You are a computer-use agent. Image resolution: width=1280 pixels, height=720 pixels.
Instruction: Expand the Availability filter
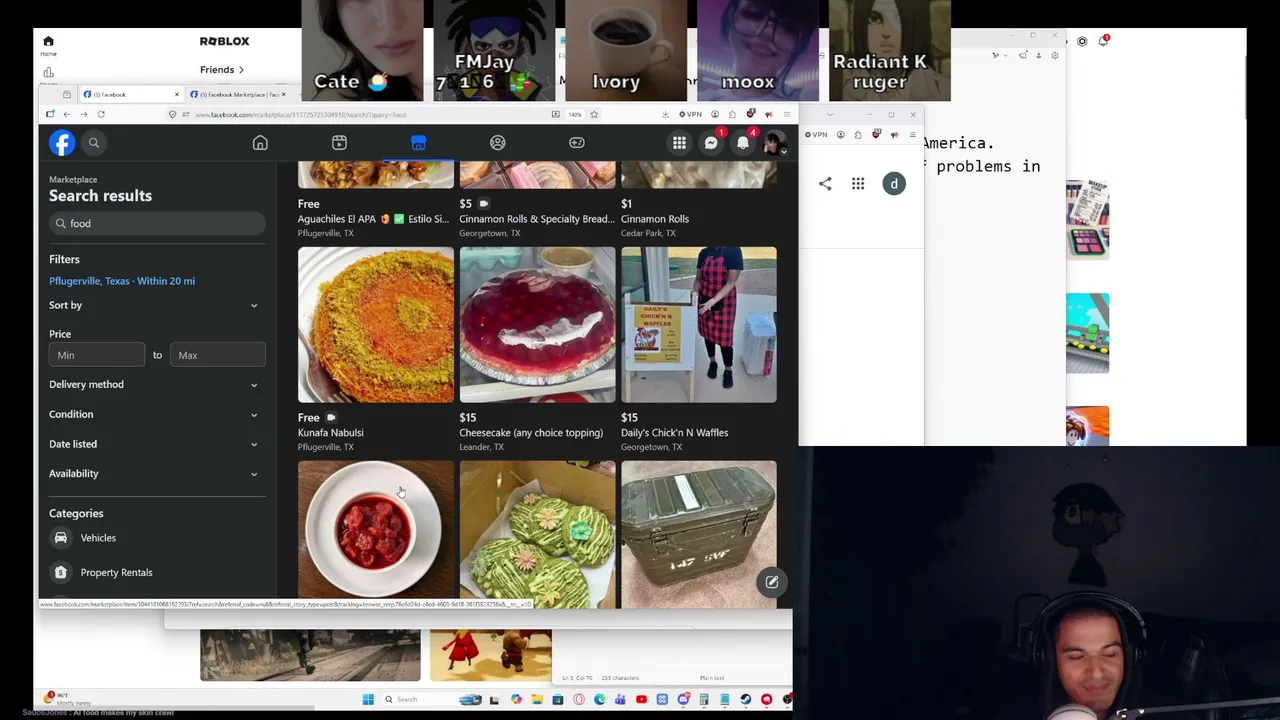coord(155,473)
